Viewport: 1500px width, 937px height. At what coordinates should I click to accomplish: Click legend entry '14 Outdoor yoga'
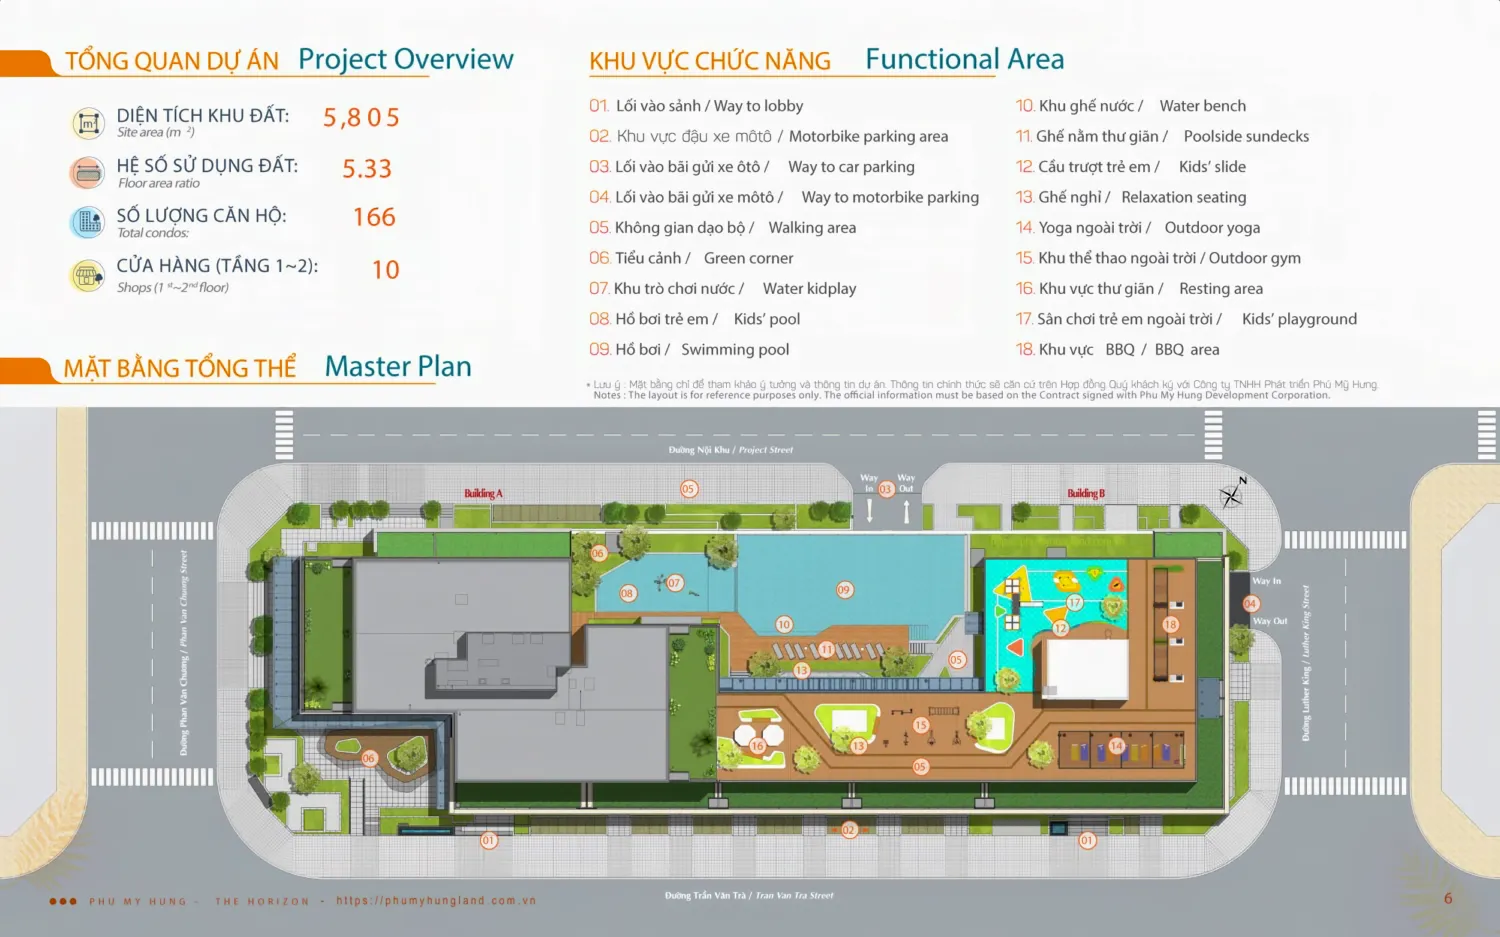[x=1137, y=228]
